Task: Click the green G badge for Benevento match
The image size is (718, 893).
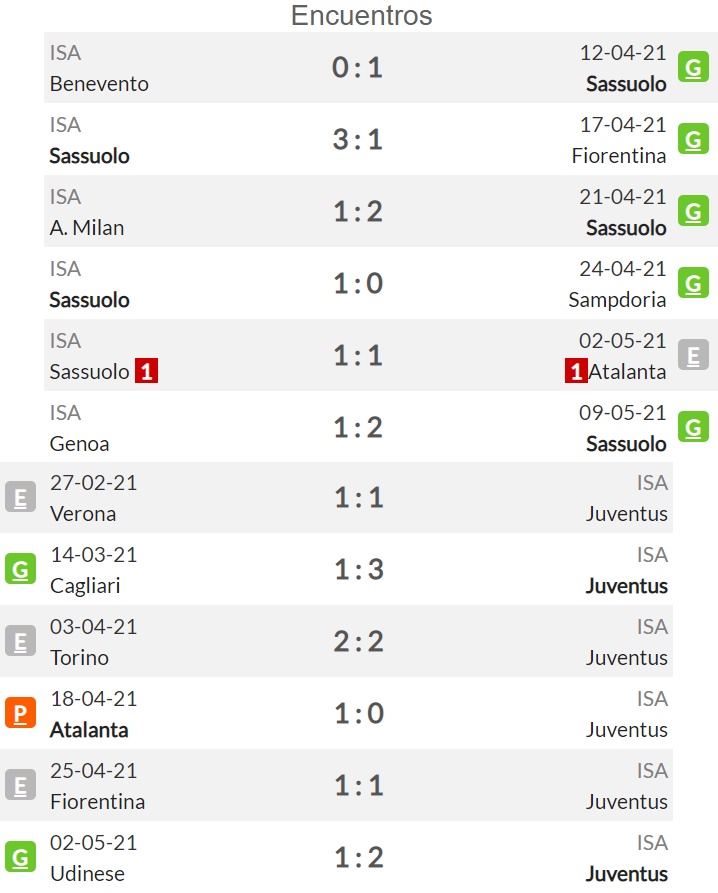Action: pos(693,67)
